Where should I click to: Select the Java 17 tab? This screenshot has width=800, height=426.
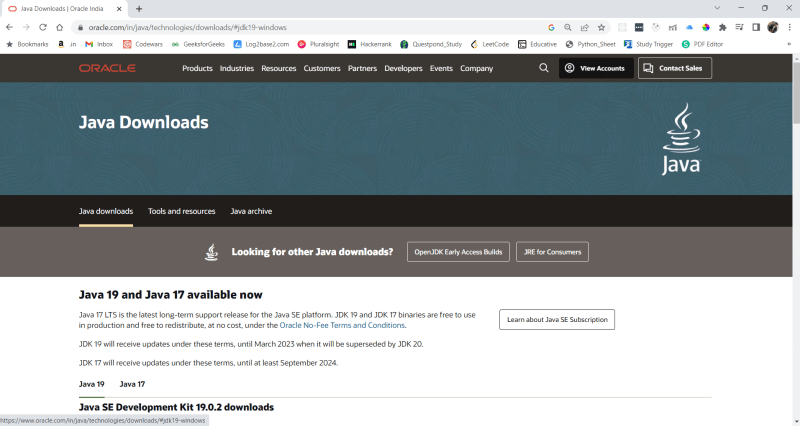tap(132, 384)
